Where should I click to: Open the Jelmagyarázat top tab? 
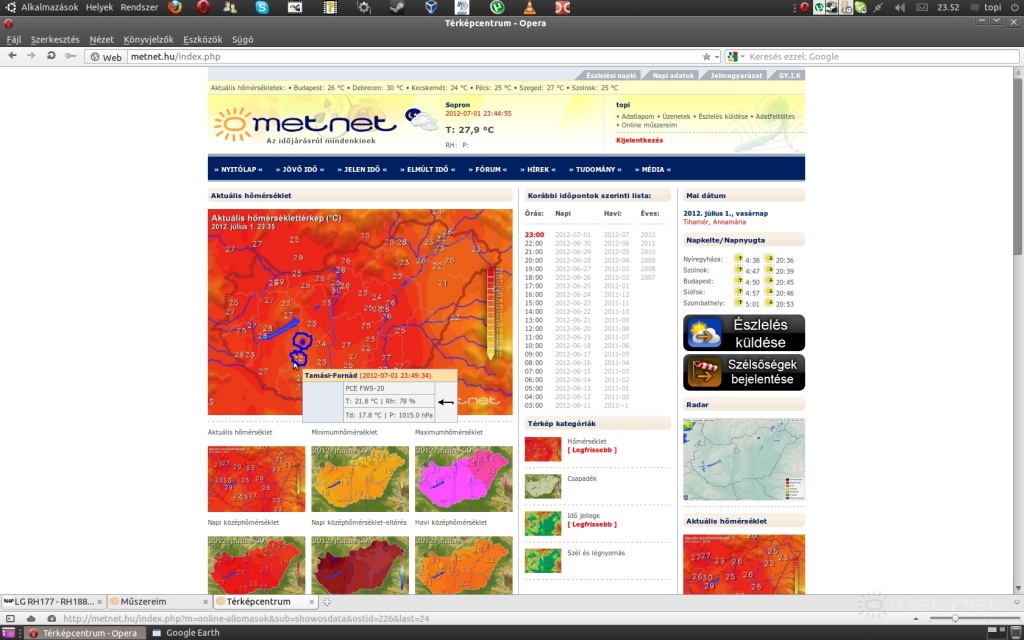click(x=735, y=75)
